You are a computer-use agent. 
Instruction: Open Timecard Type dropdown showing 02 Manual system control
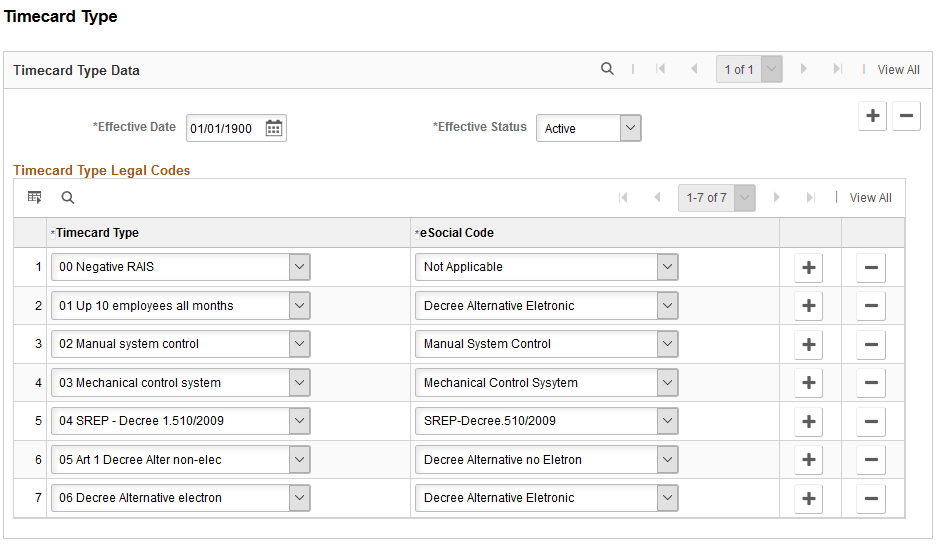click(x=181, y=344)
